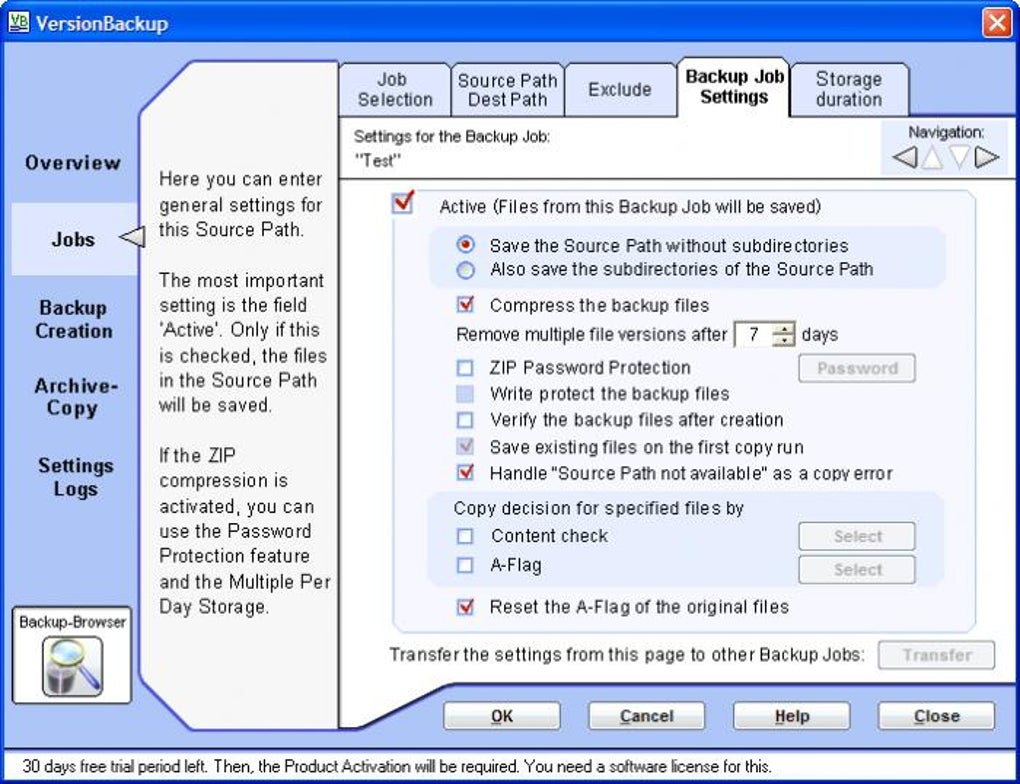Toggle Compress the backup files
Viewport: 1020px width, 784px height.
click(465, 304)
